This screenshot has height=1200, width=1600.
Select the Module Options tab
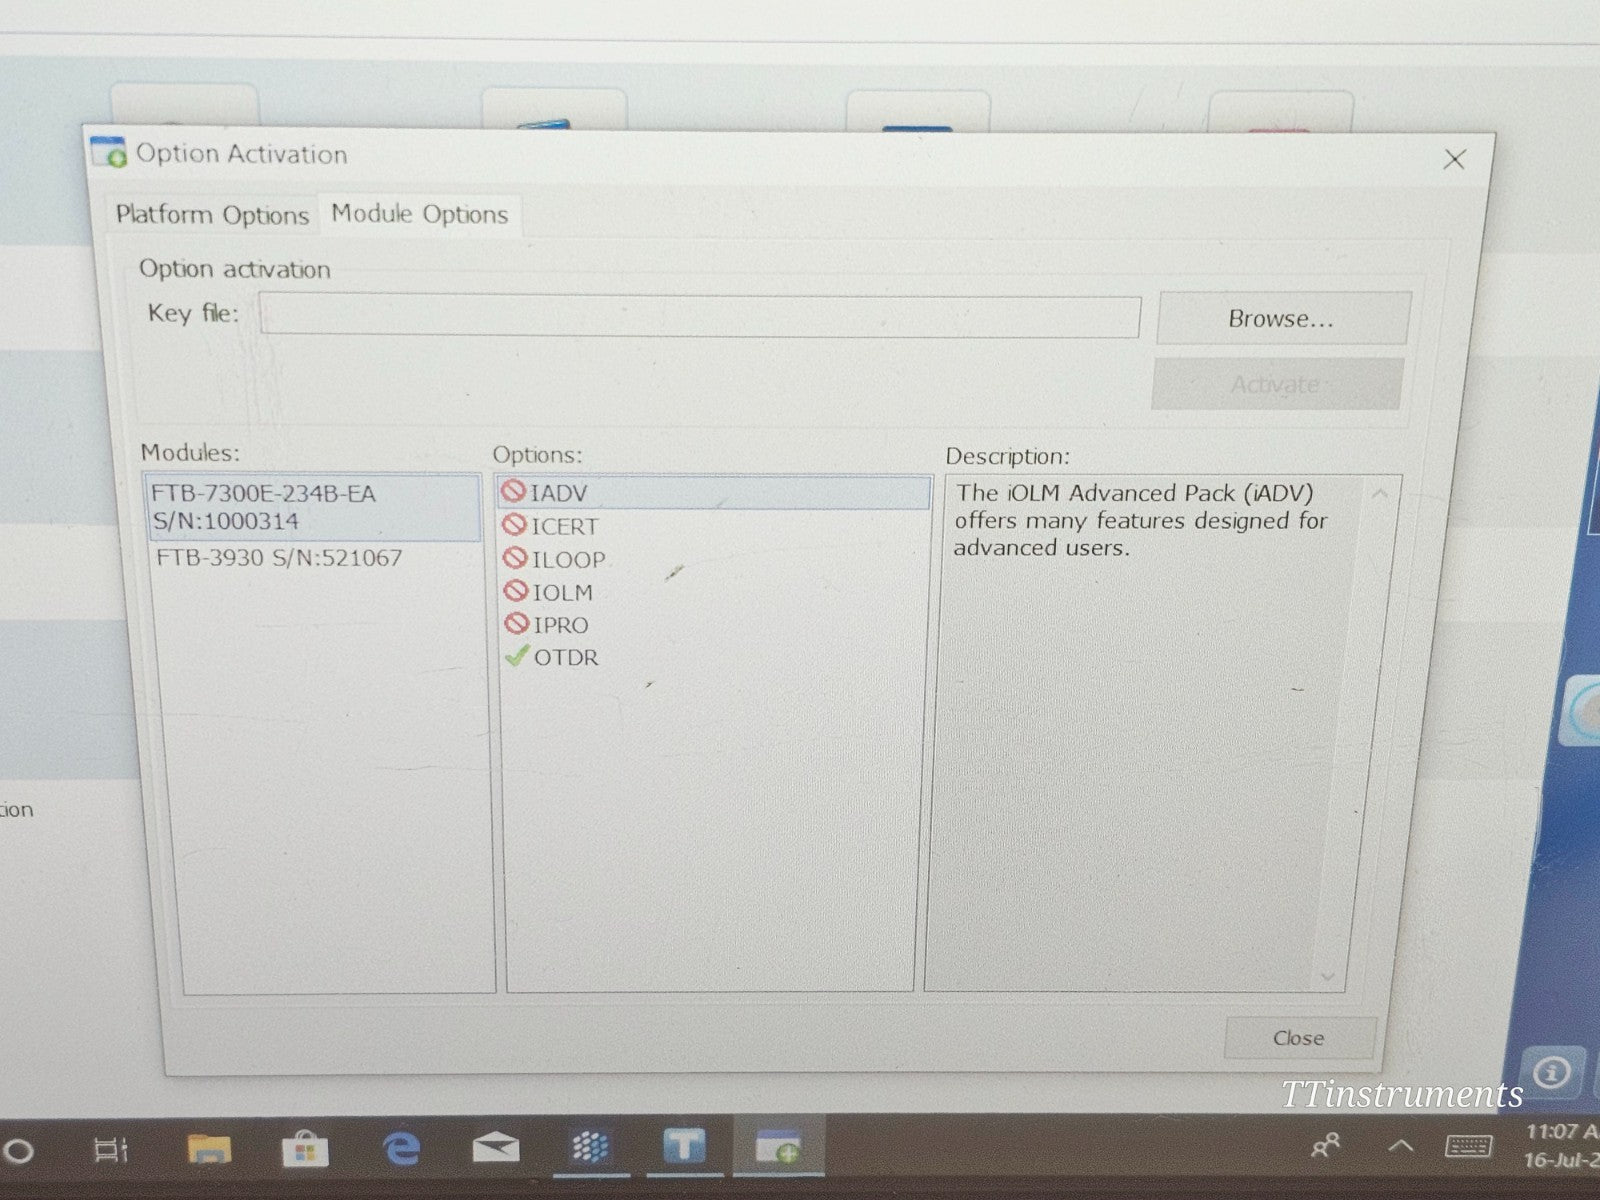click(420, 214)
